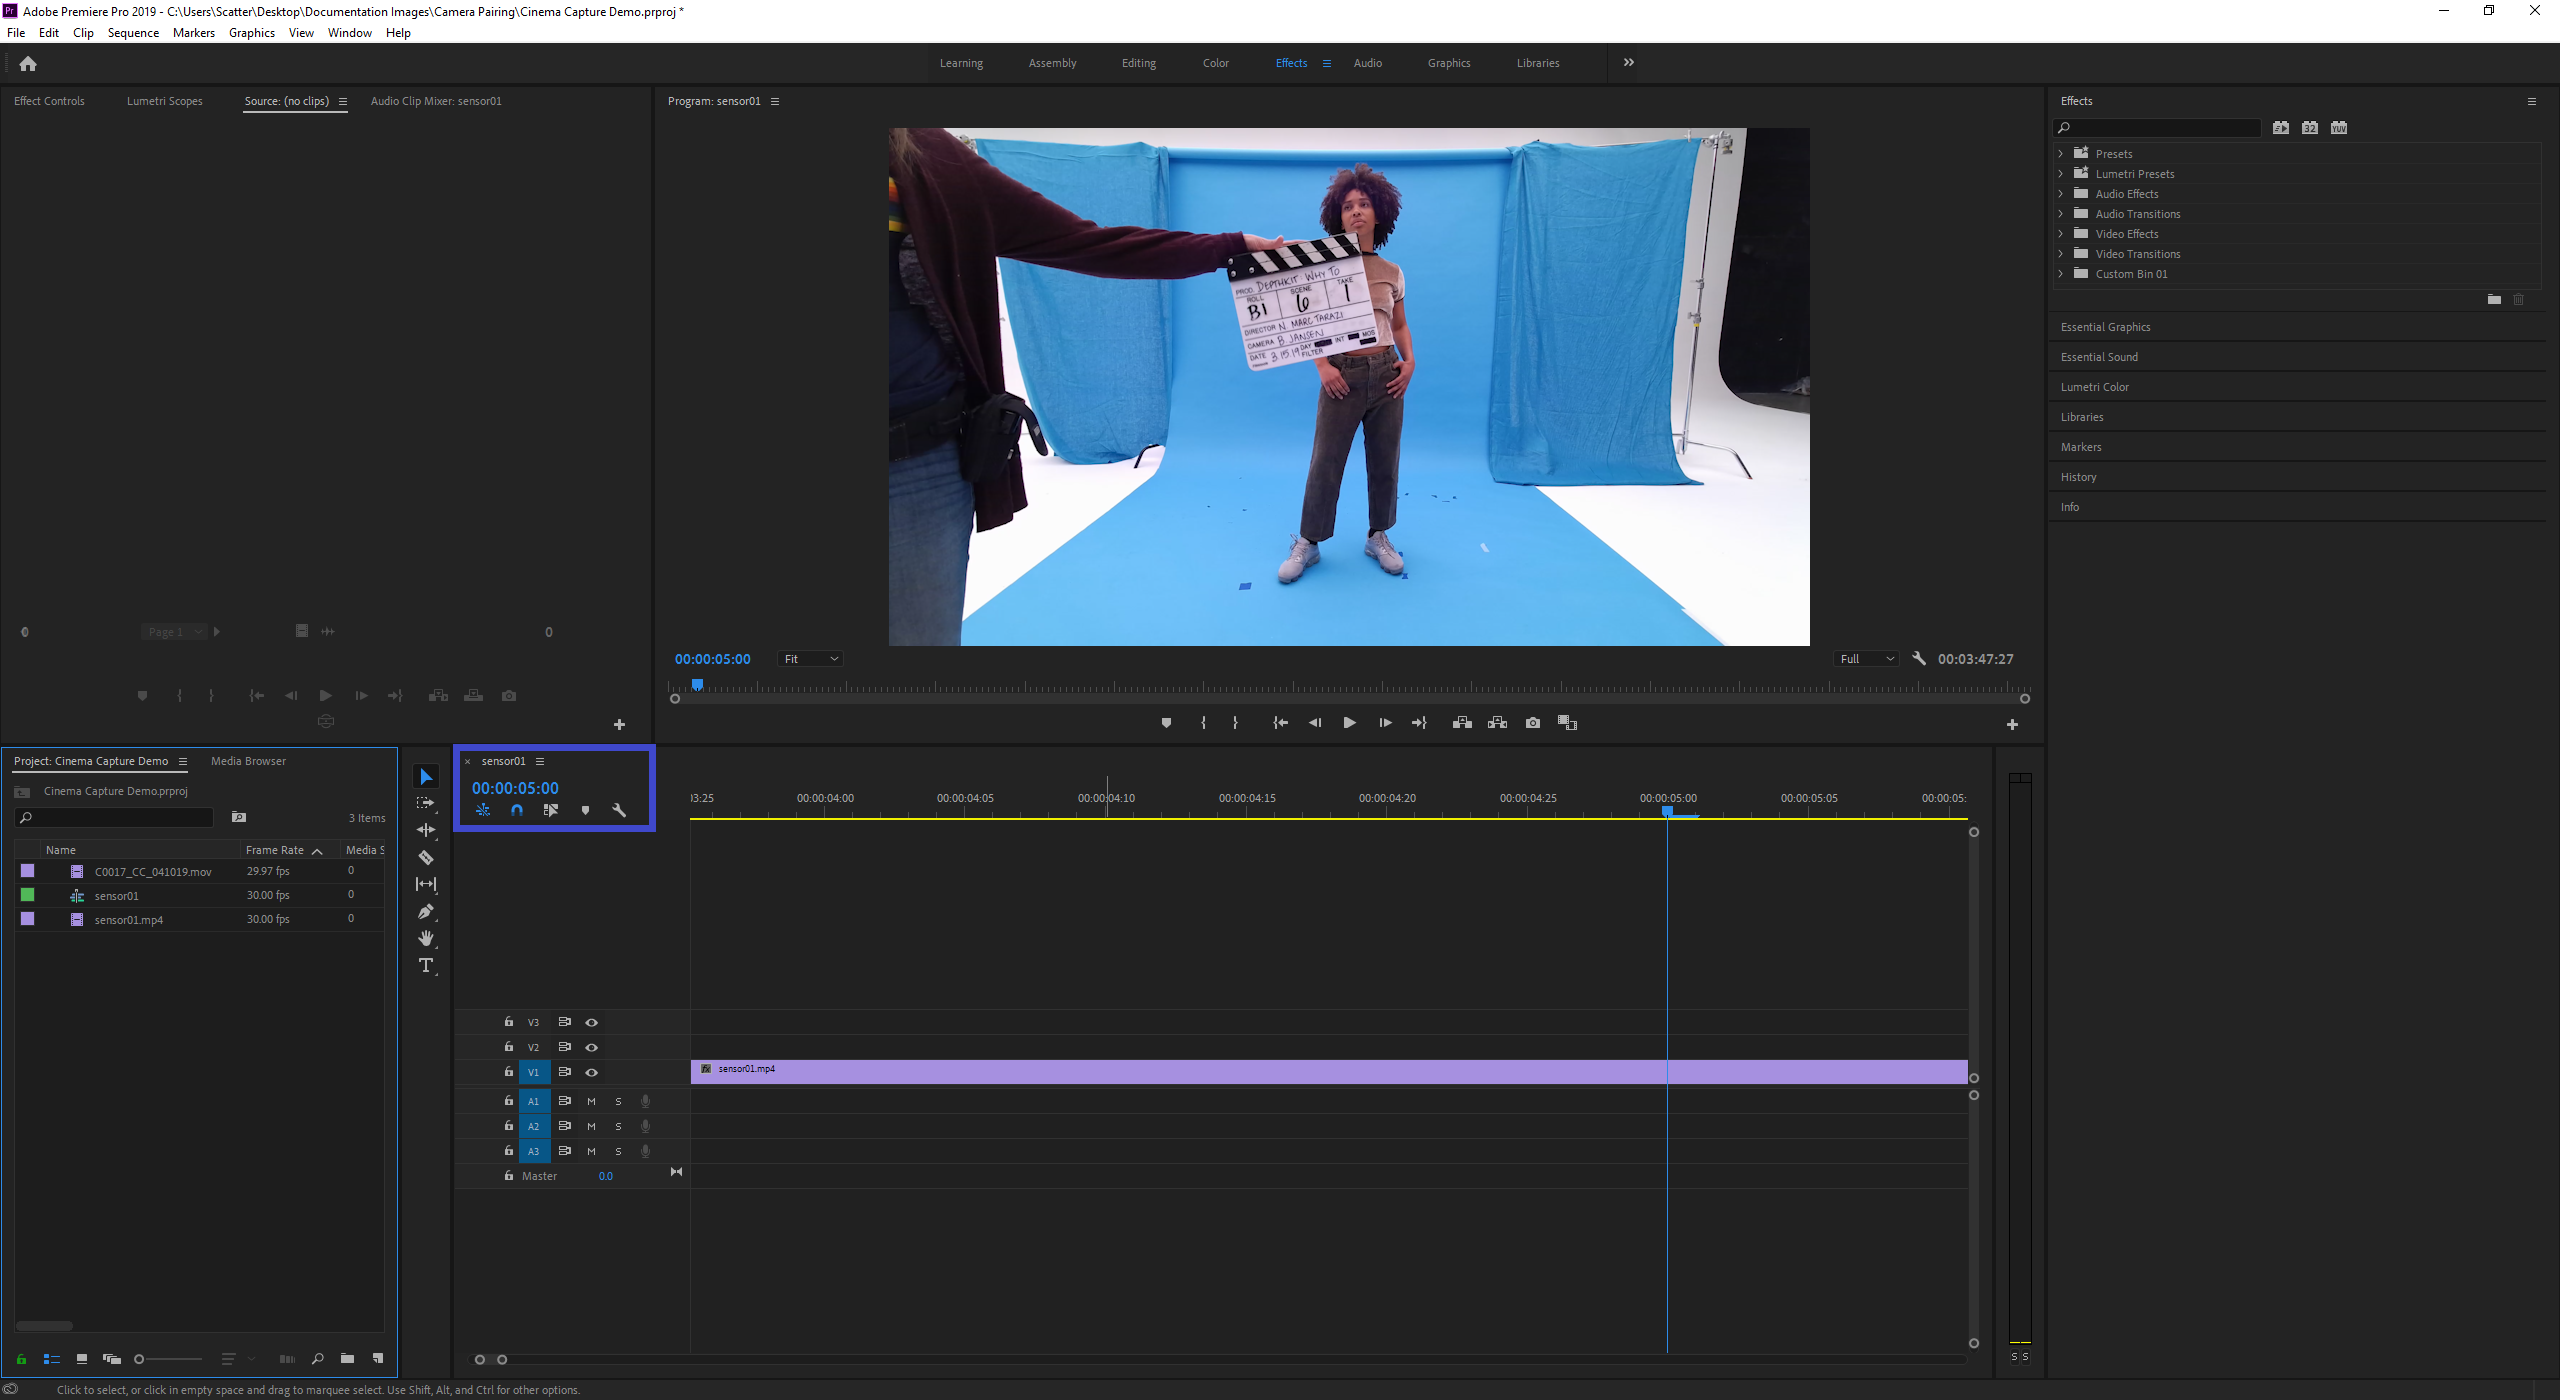Select the Razor tool
Image resolution: width=2560 pixels, height=1400 pixels.
pyautogui.click(x=426, y=857)
